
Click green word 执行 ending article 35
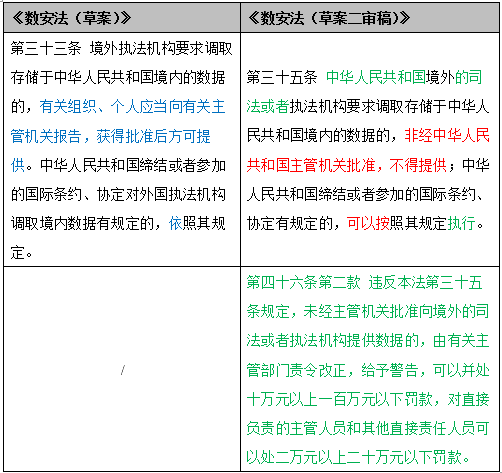click(x=461, y=223)
